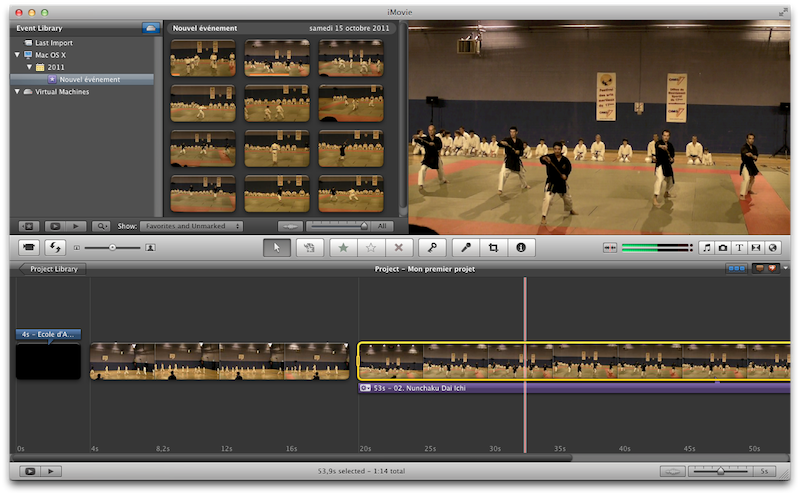This screenshot has height=495, width=800.
Task: Enter full screen via window corner arrows
Action: coord(783,12)
